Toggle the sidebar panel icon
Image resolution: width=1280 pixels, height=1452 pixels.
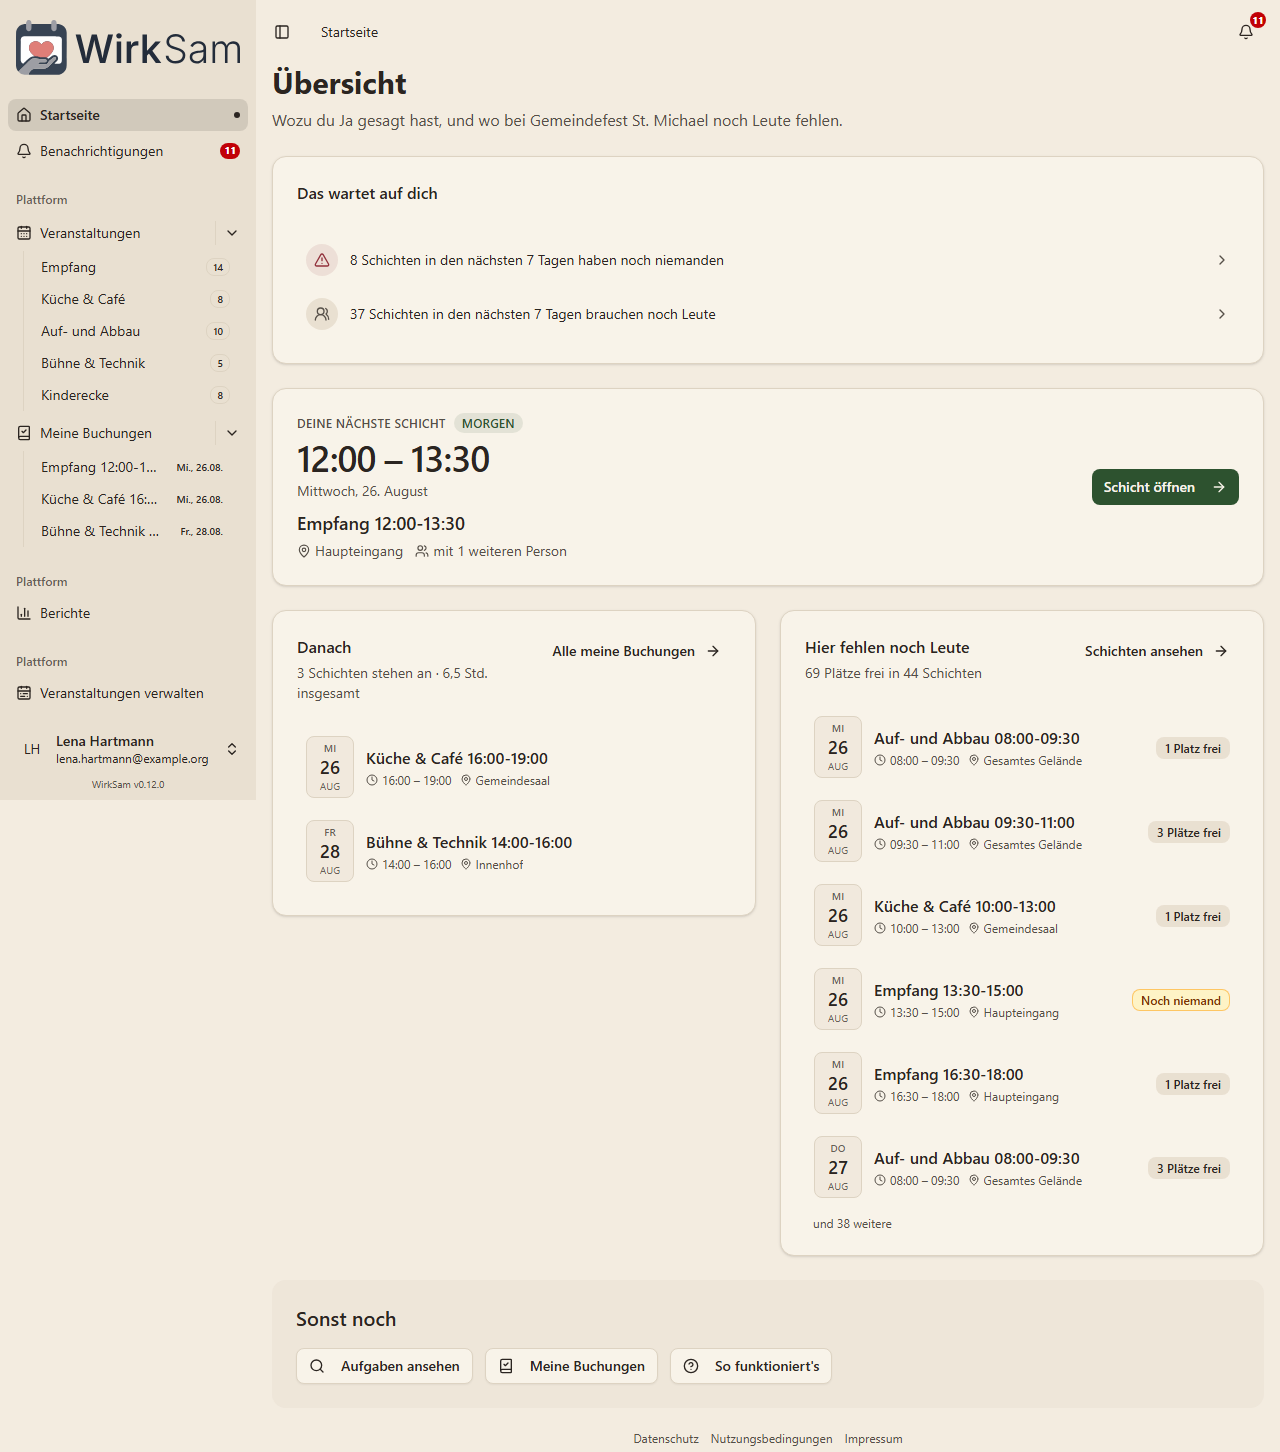pyautogui.click(x=282, y=32)
